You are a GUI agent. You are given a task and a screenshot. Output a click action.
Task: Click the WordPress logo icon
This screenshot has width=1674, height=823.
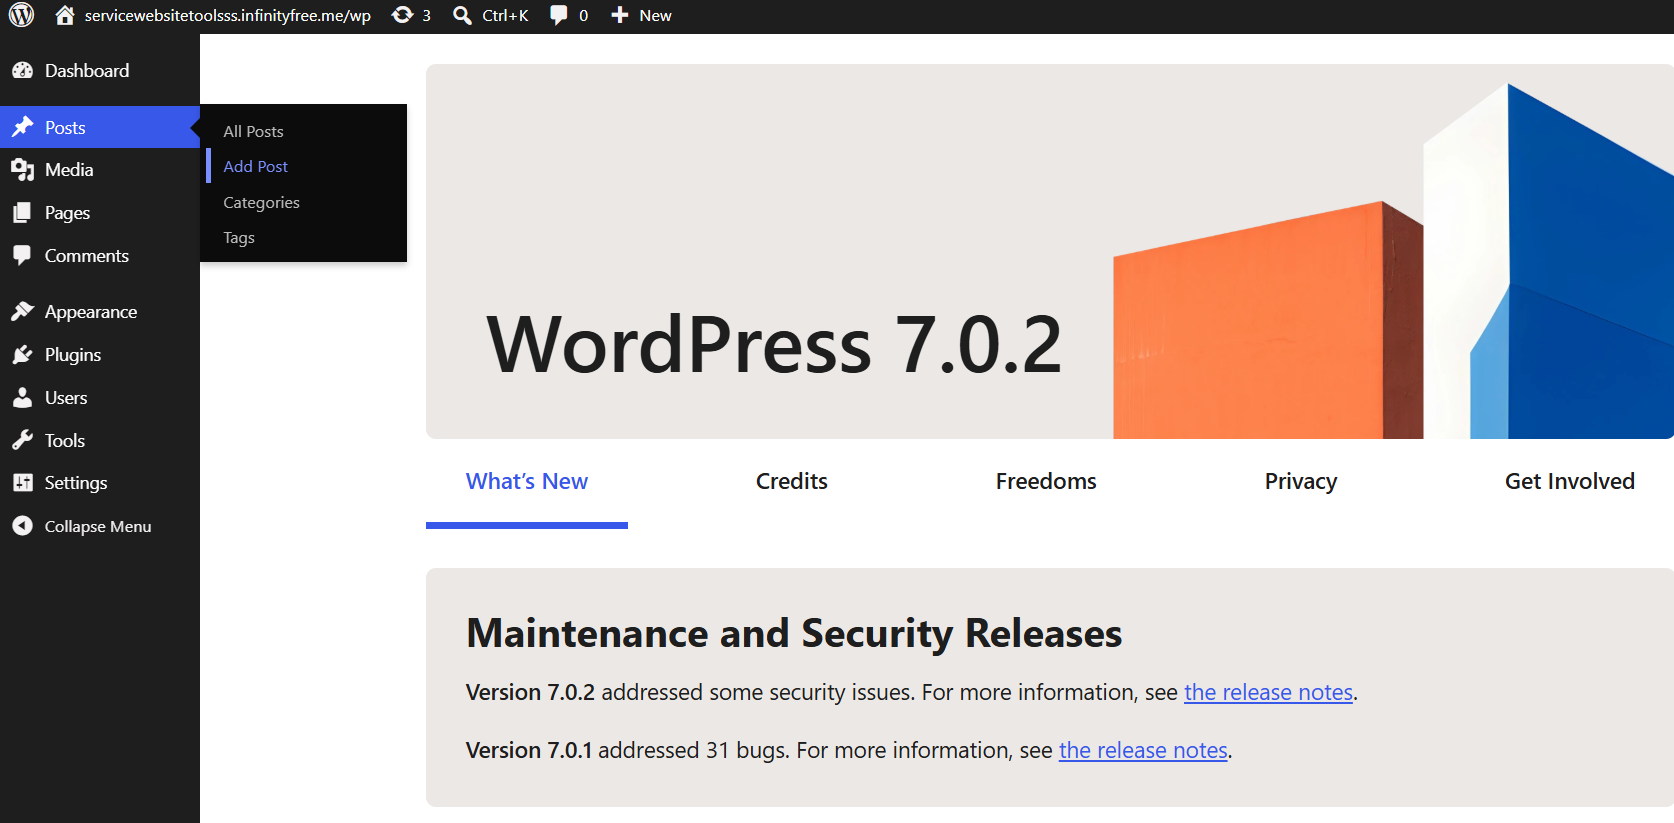pyautogui.click(x=22, y=15)
